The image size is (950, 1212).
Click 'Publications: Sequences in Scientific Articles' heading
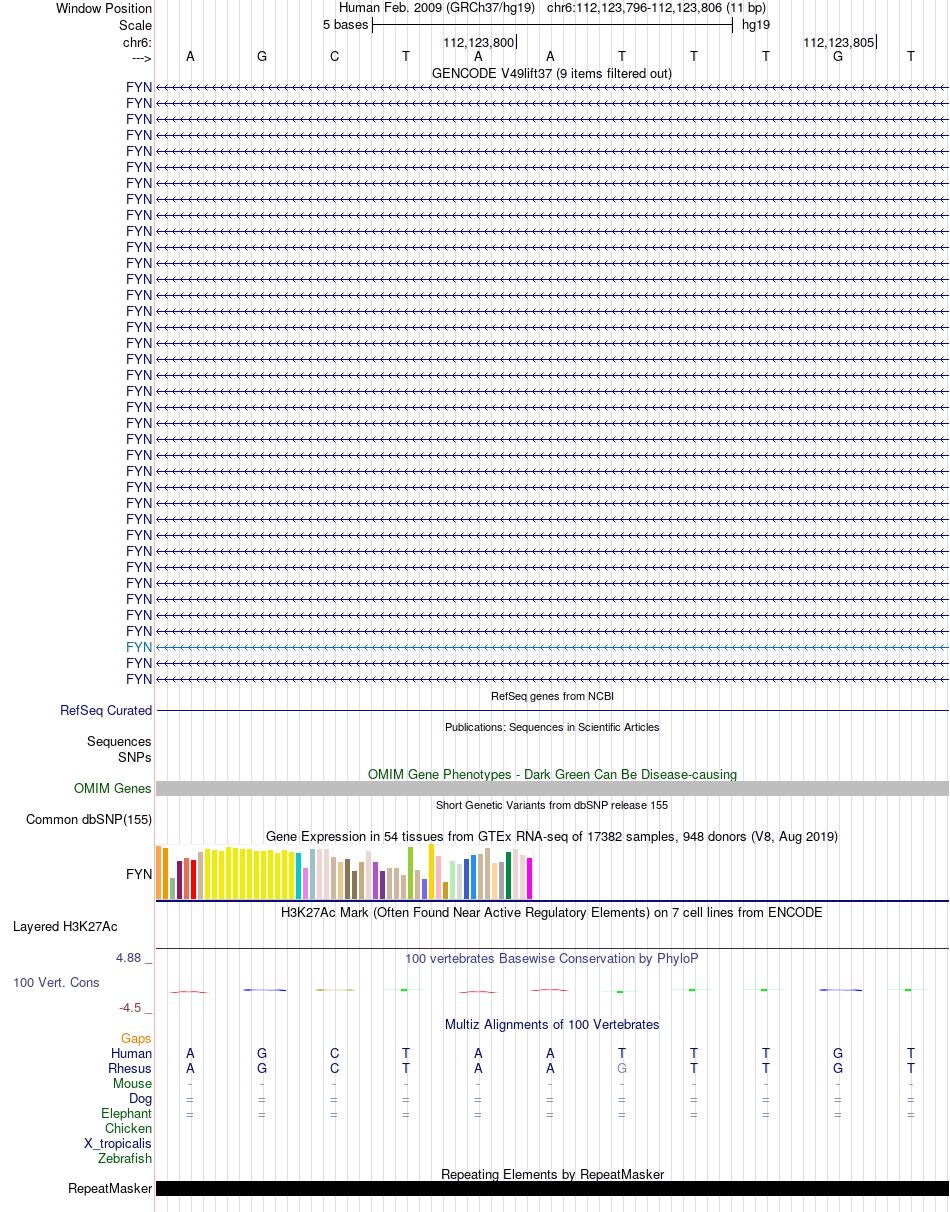(x=552, y=727)
